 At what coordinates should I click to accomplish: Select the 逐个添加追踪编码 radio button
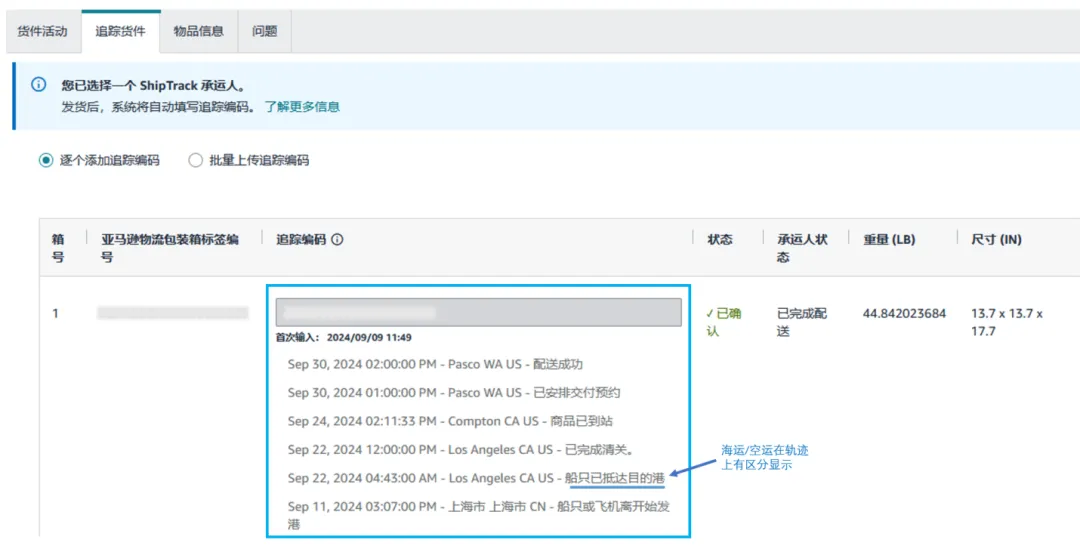46,160
